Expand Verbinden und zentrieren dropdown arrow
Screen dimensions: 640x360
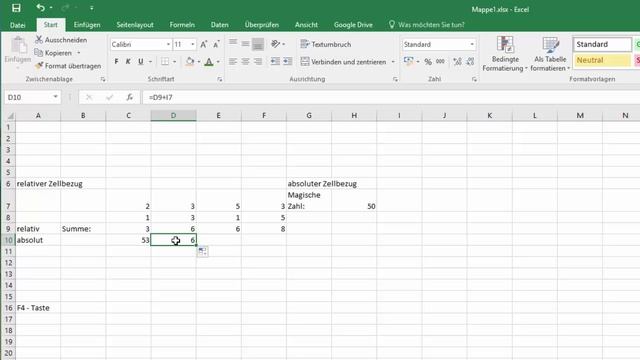(393, 62)
